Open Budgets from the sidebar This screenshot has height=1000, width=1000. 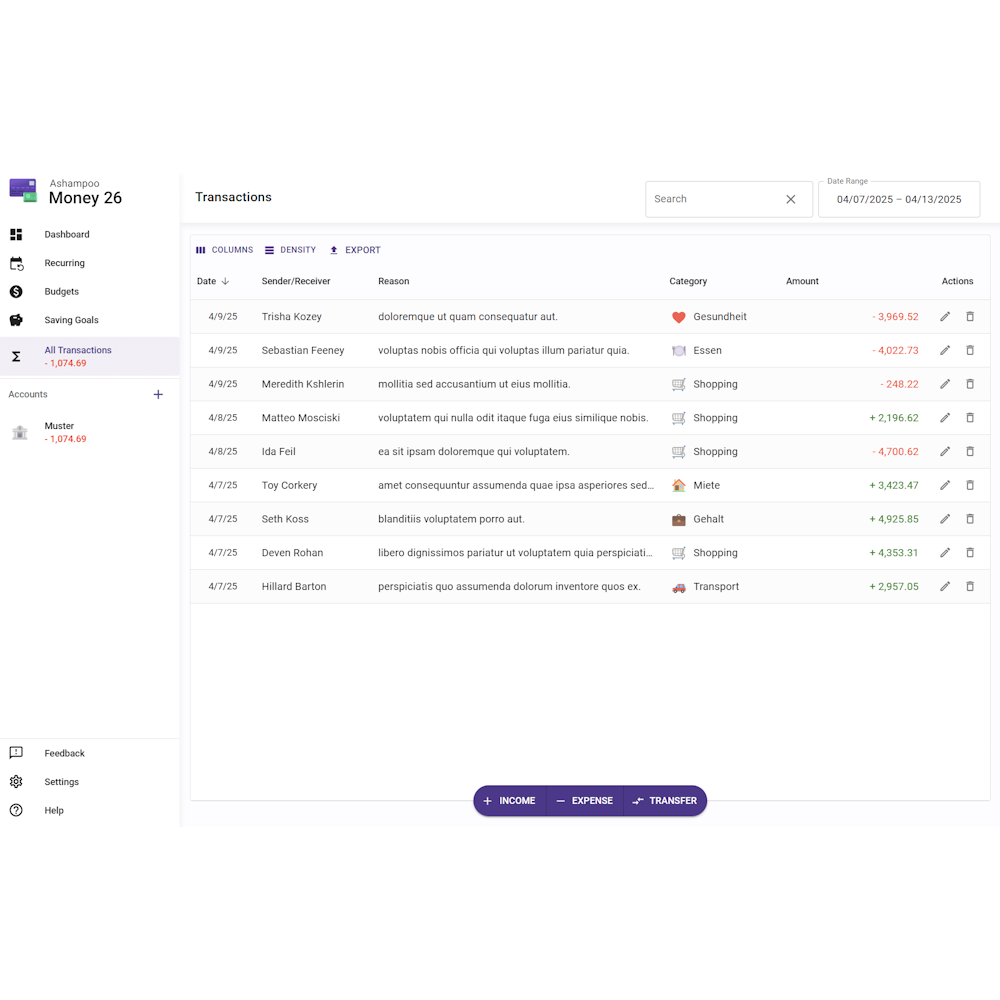pos(61,292)
